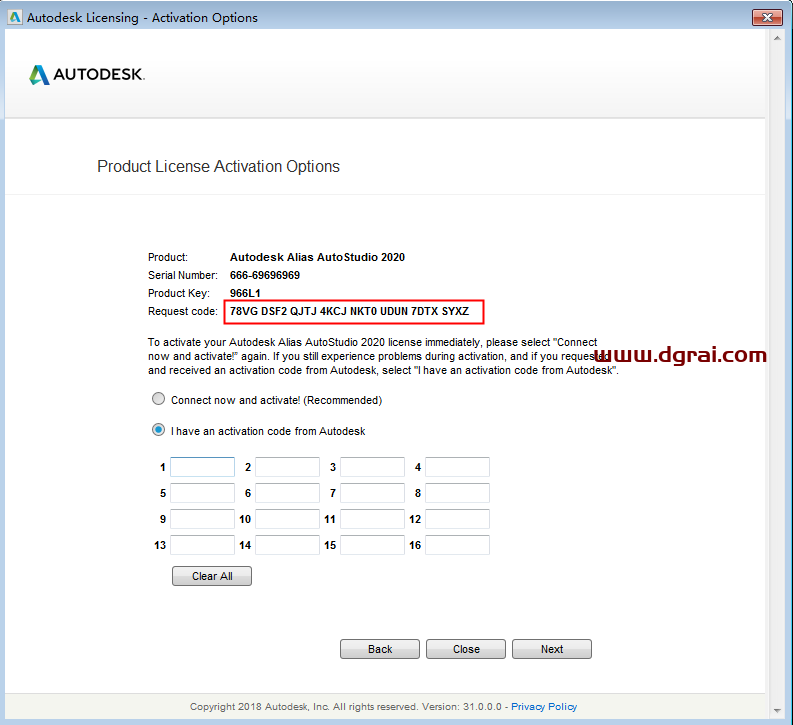Go Back to previous step
793x725 pixels.
click(x=380, y=649)
